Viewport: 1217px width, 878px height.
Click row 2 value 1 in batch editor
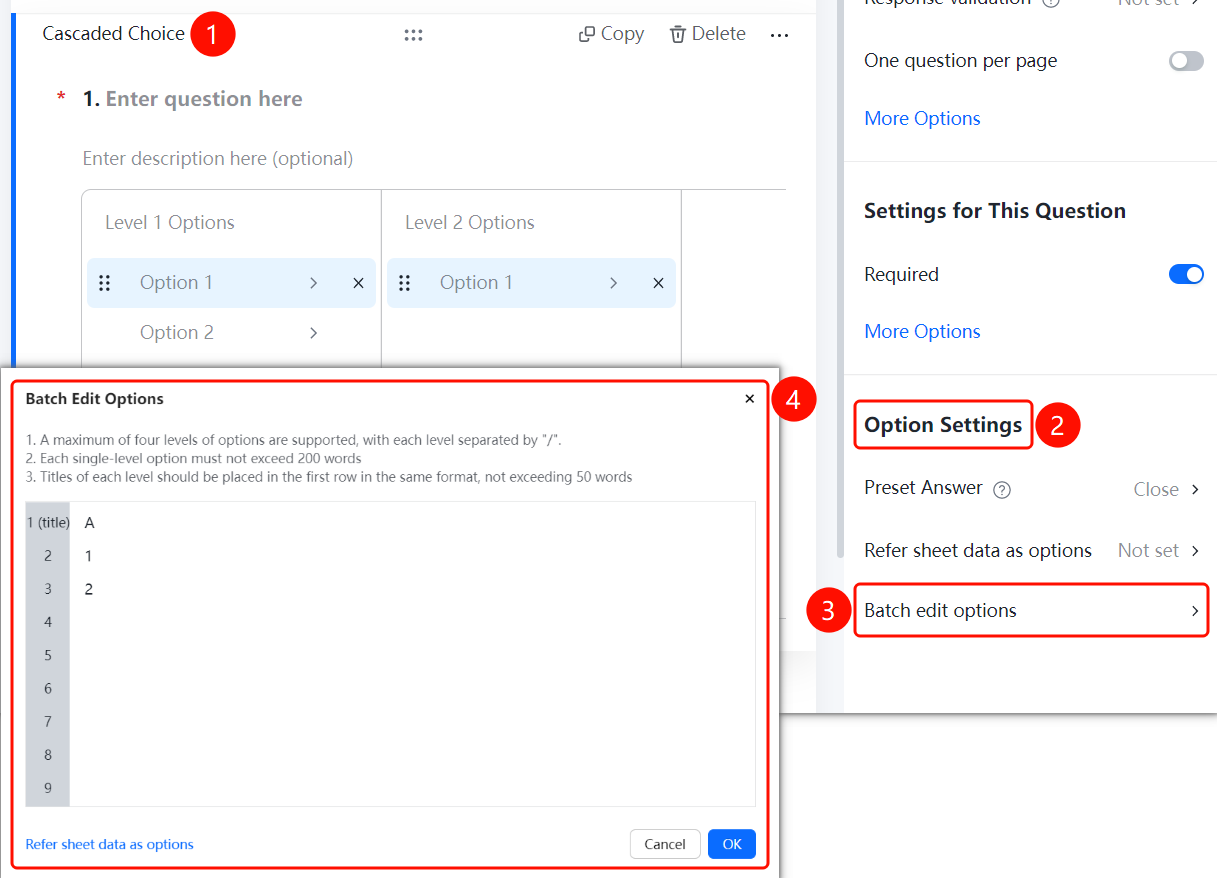pos(89,556)
